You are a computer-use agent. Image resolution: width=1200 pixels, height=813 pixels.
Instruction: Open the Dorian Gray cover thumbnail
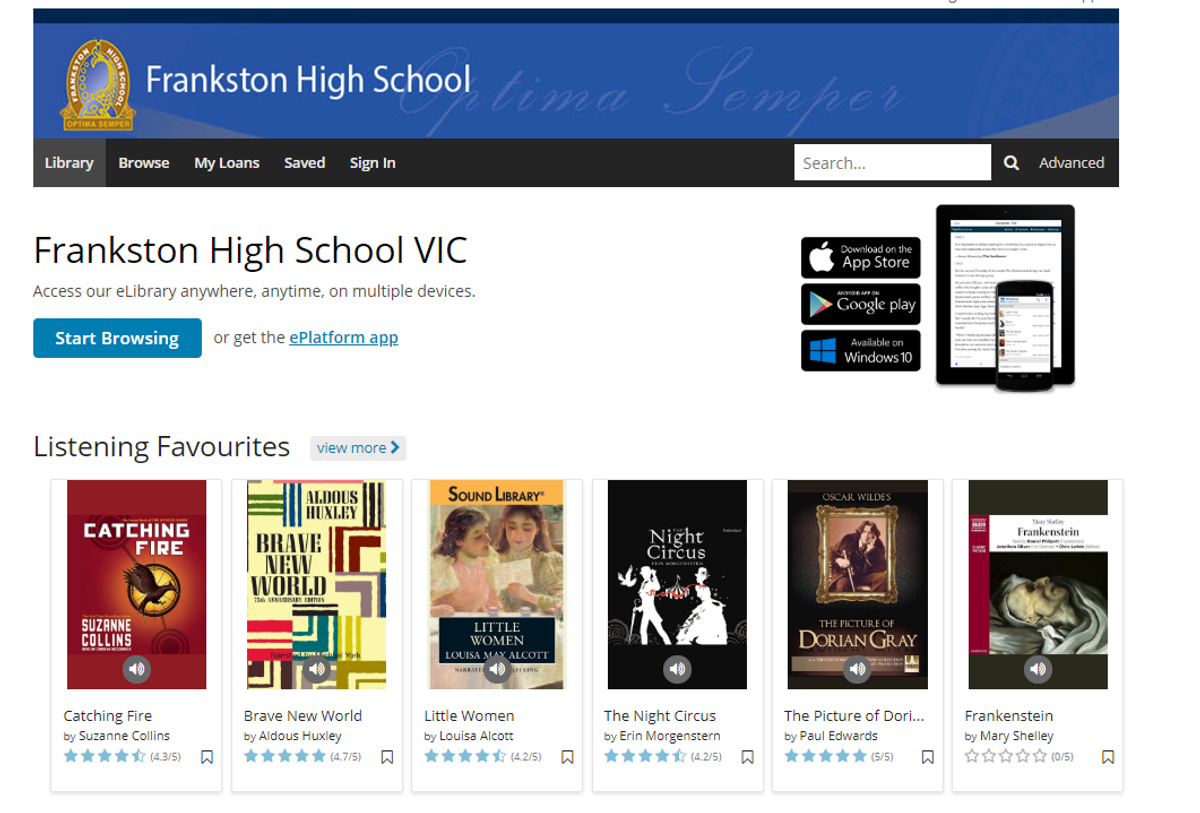click(x=857, y=585)
